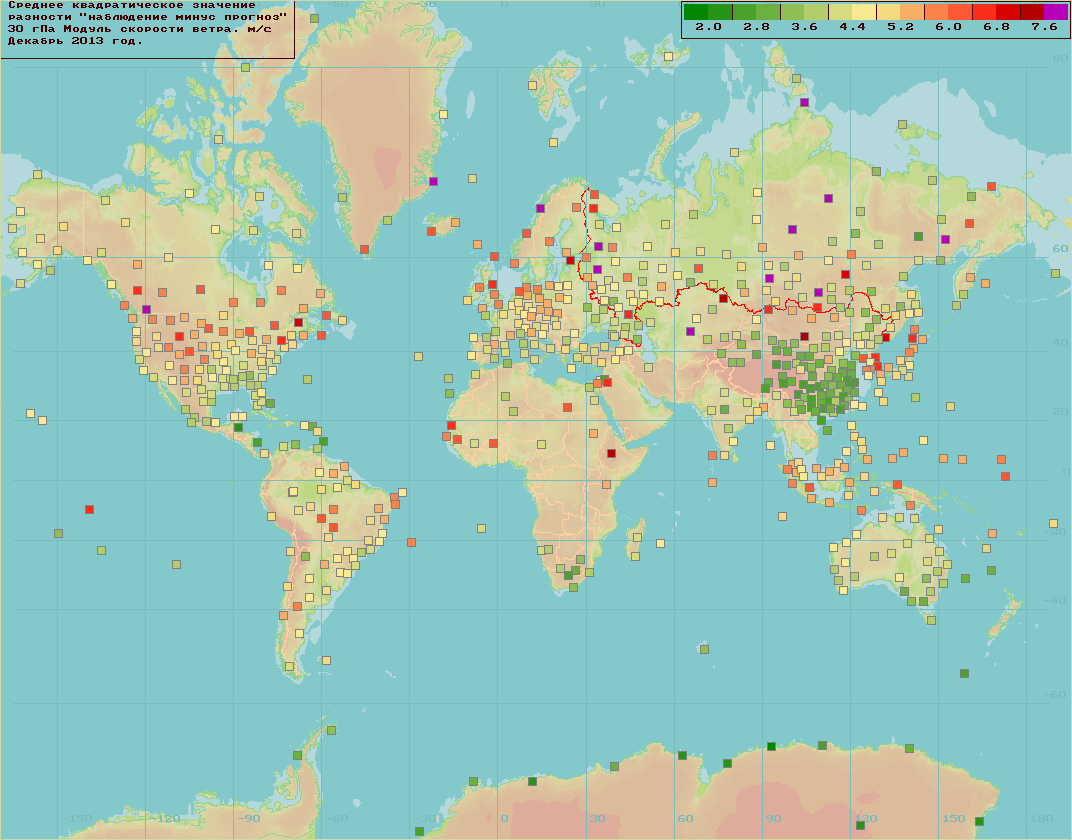Select the magenta station marker on Greenland's east coast

(x=433, y=182)
